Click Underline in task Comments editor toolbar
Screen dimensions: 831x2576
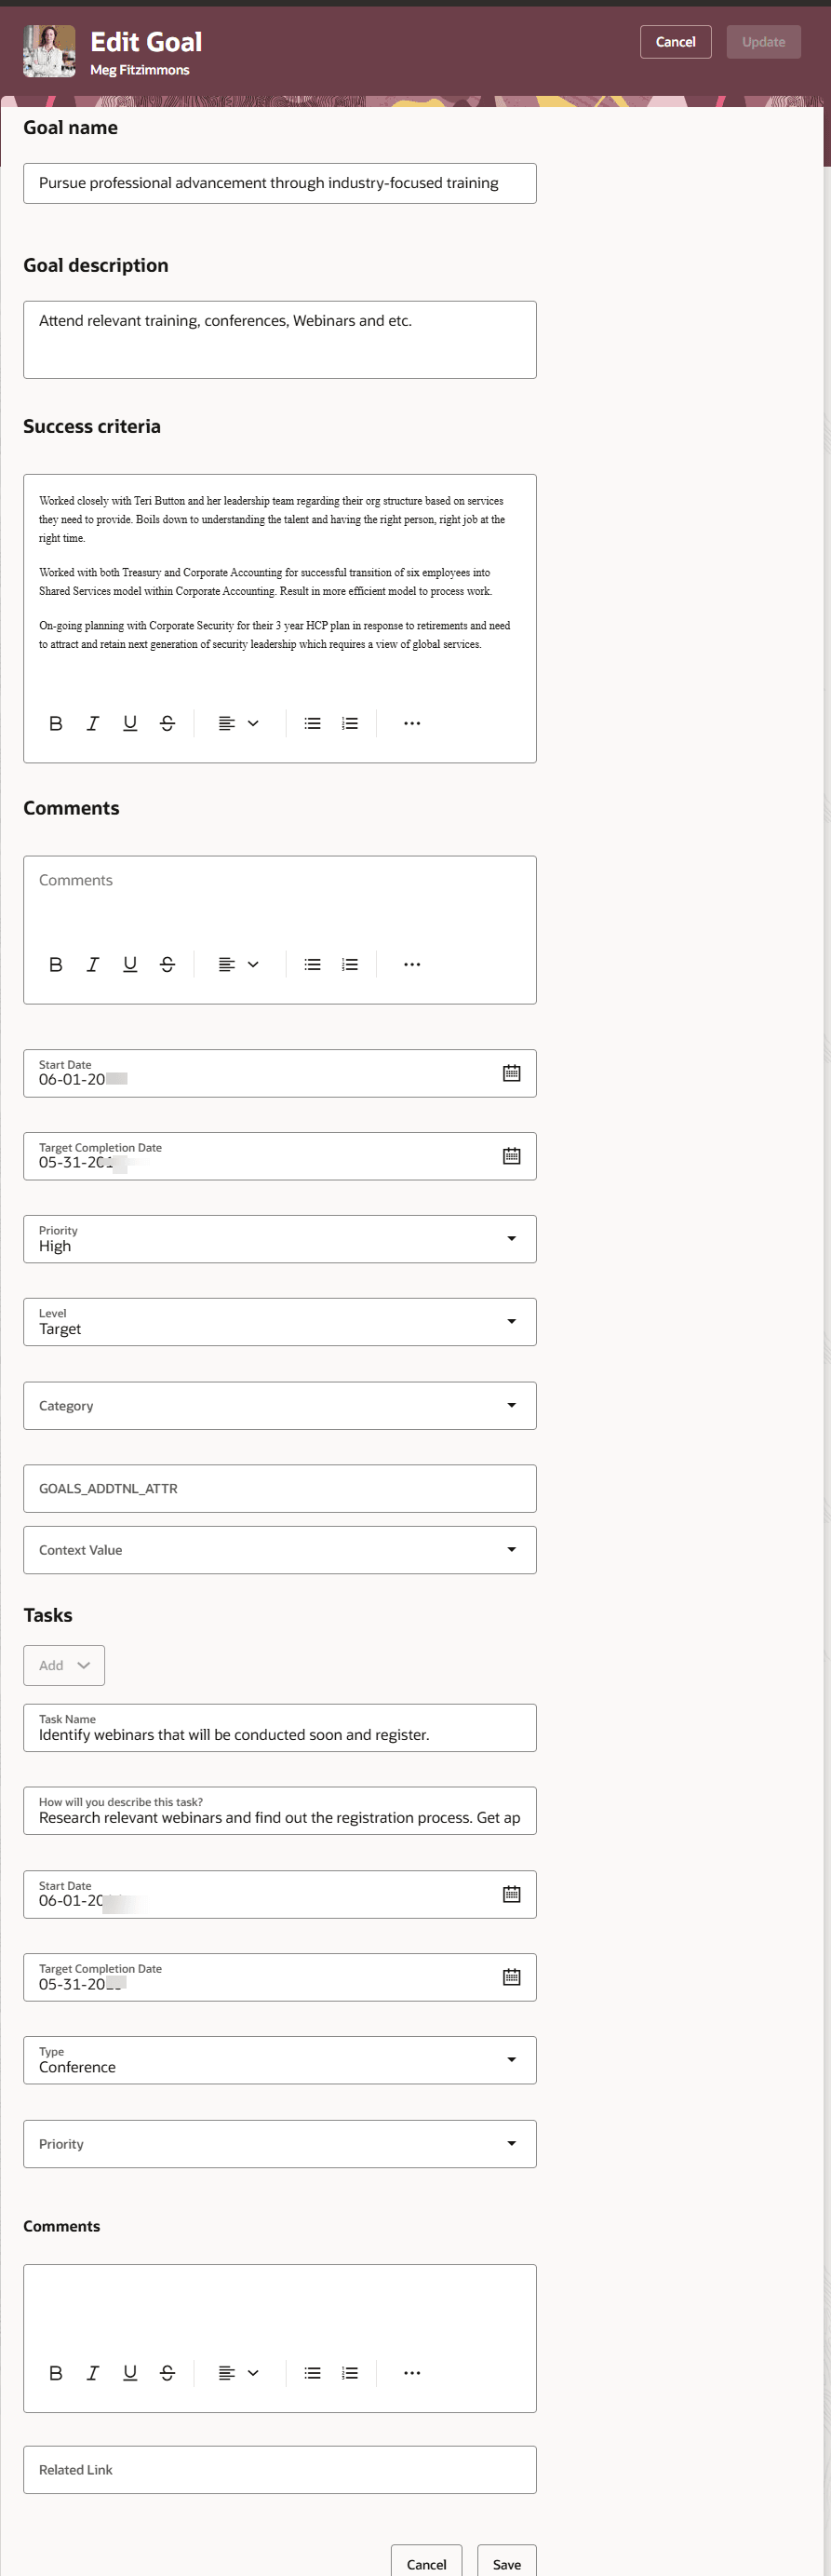(130, 2372)
